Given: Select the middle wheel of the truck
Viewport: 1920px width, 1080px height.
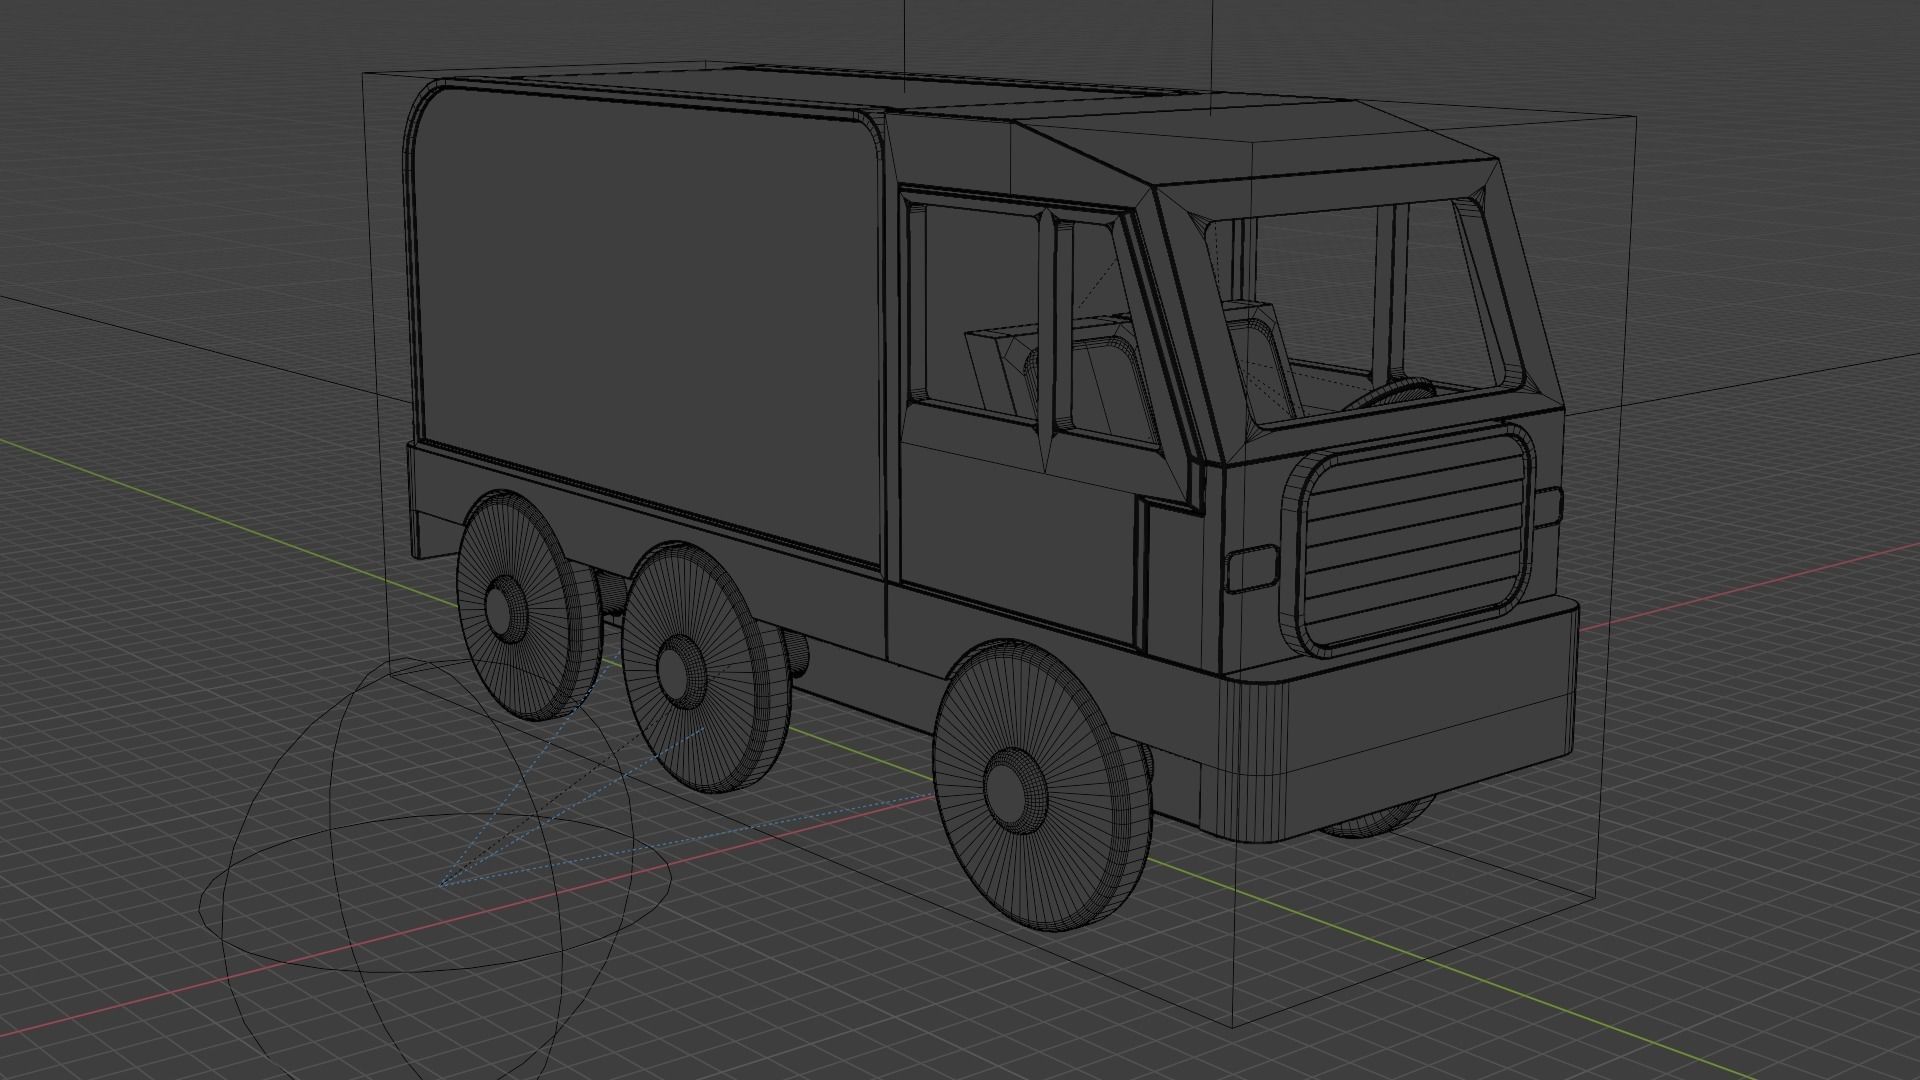Looking at the screenshot, I should [x=704, y=668].
